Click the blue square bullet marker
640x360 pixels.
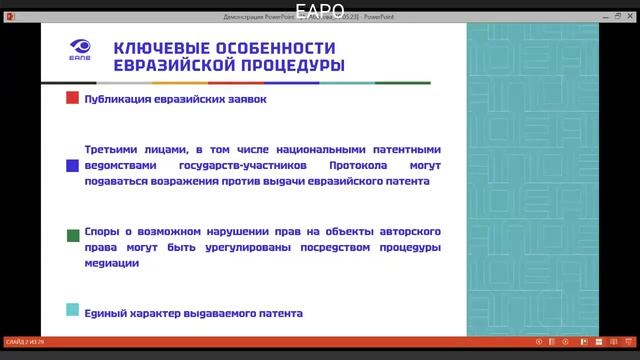click(73, 165)
